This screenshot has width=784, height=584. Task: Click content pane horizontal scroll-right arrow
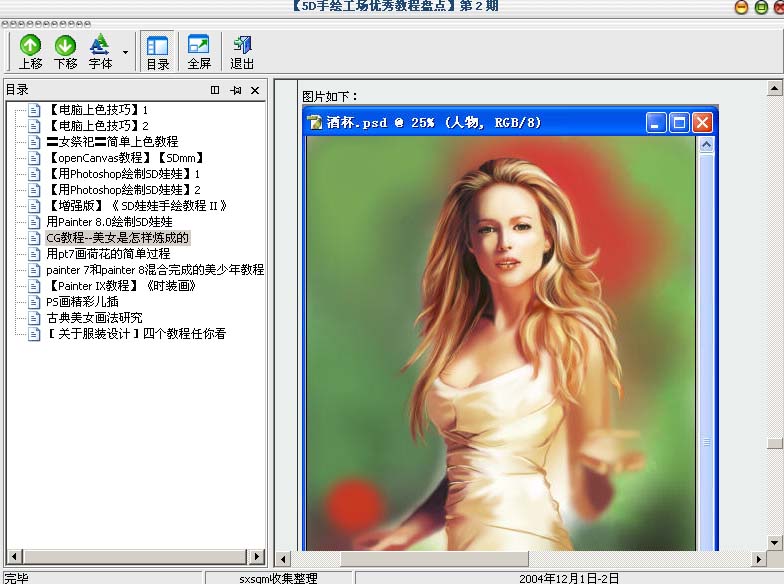coord(758,559)
